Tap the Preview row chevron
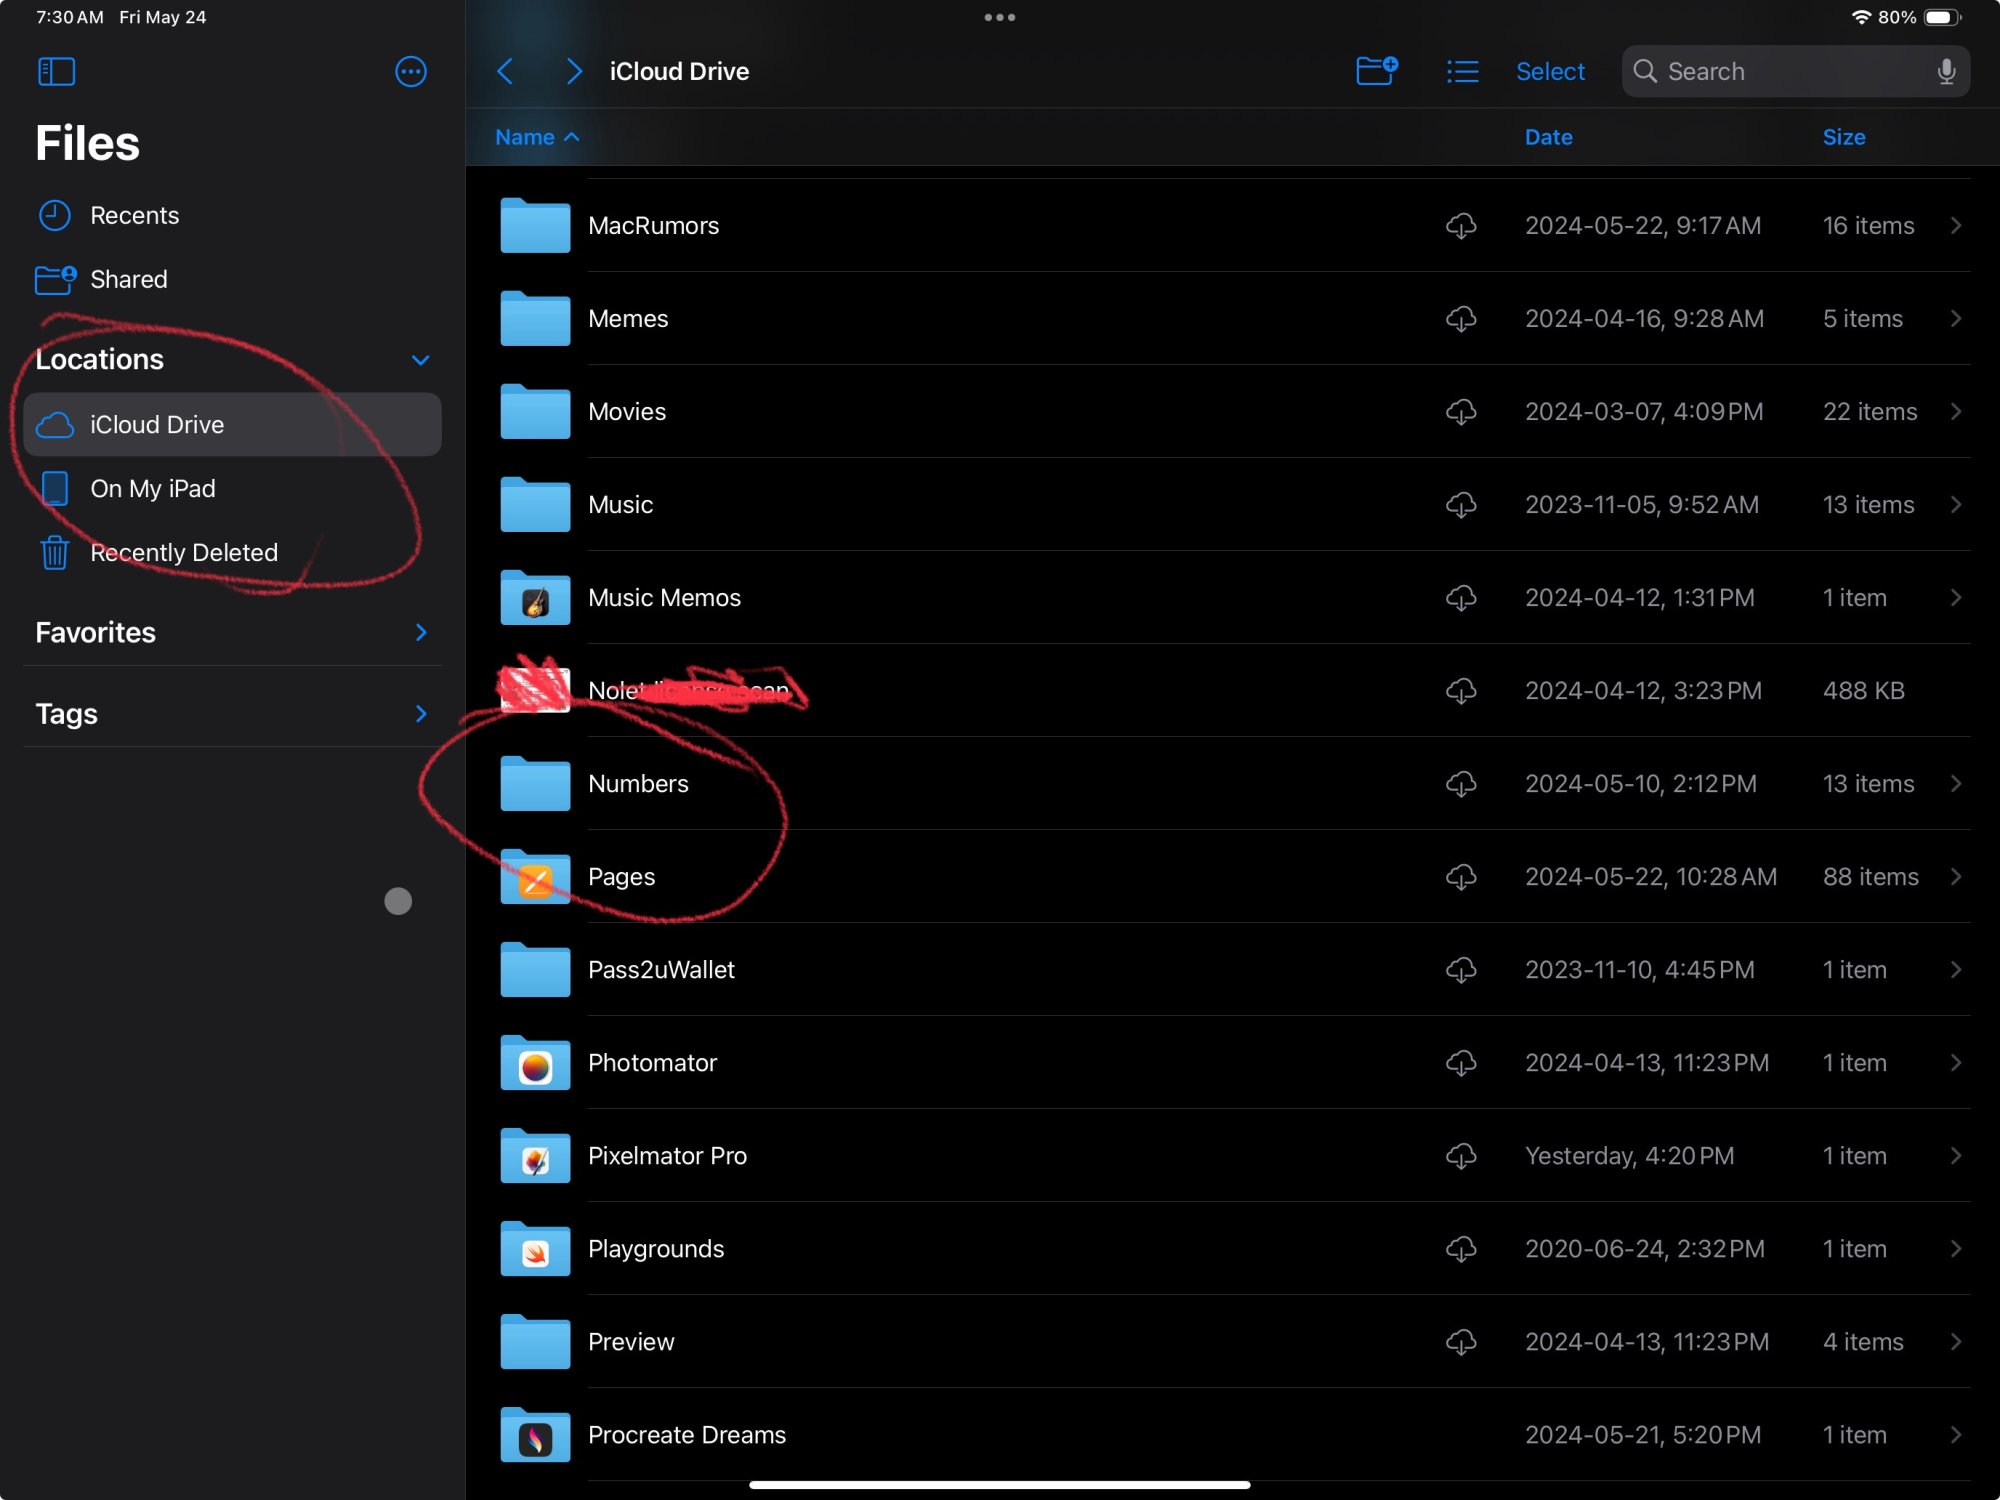This screenshot has width=2000, height=1500. pyautogui.click(x=1956, y=1341)
